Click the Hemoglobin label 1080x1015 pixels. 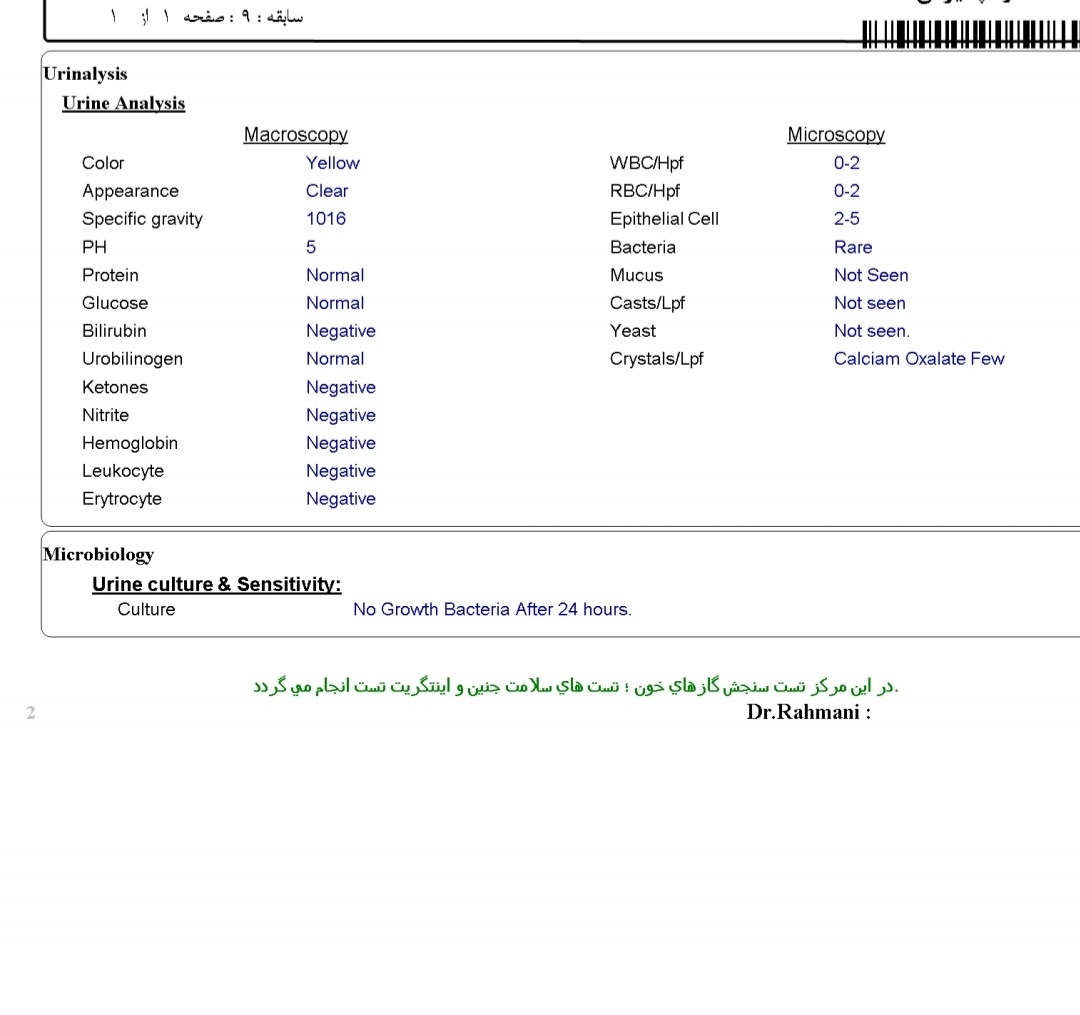[129, 443]
